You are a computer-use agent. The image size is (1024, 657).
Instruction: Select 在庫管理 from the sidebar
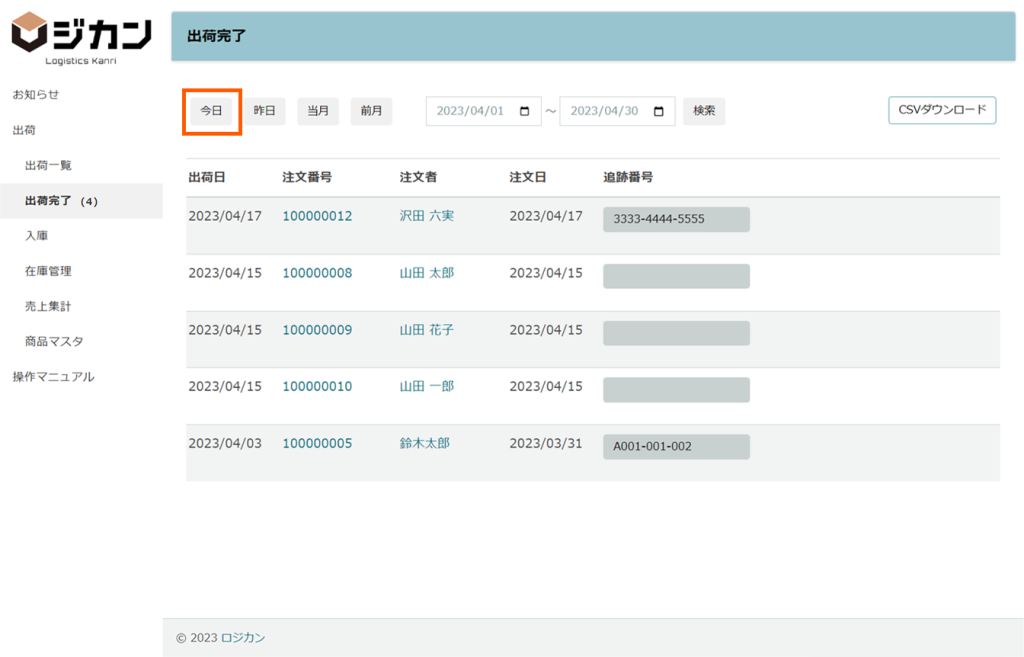click(48, 271)
